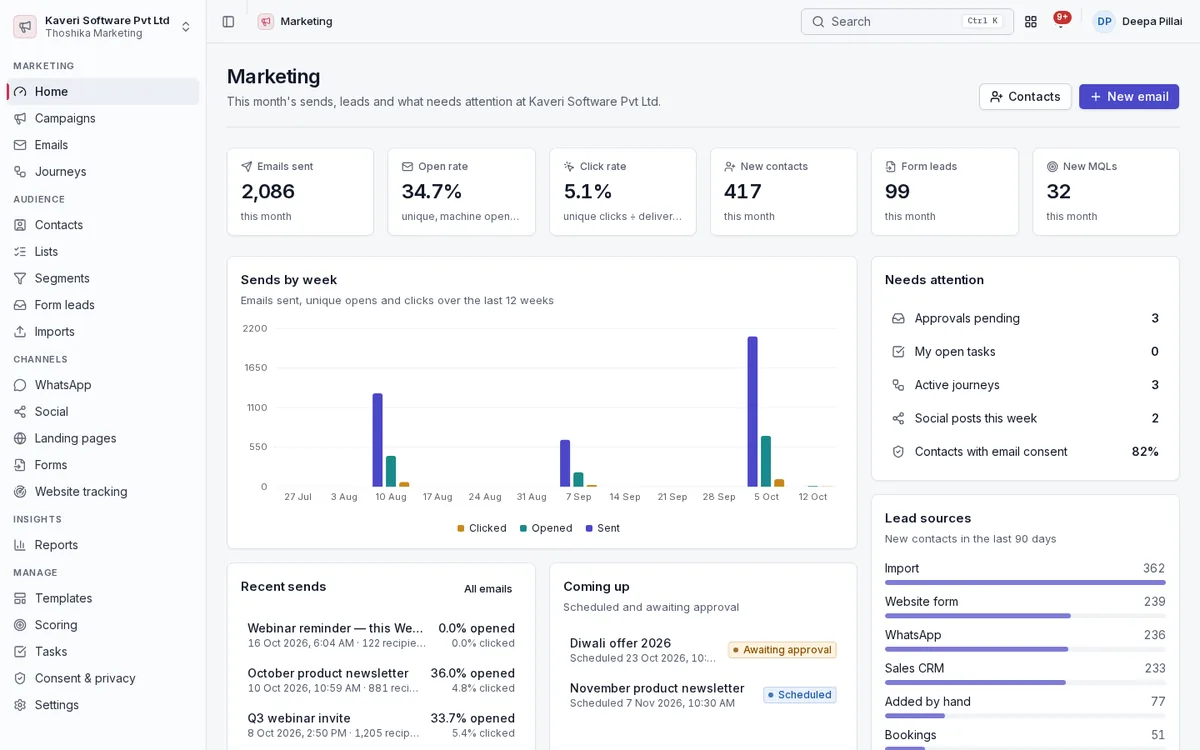The image size is (1200, 750).
Task: Open Templates in sidebar
Action: [103, 598]
